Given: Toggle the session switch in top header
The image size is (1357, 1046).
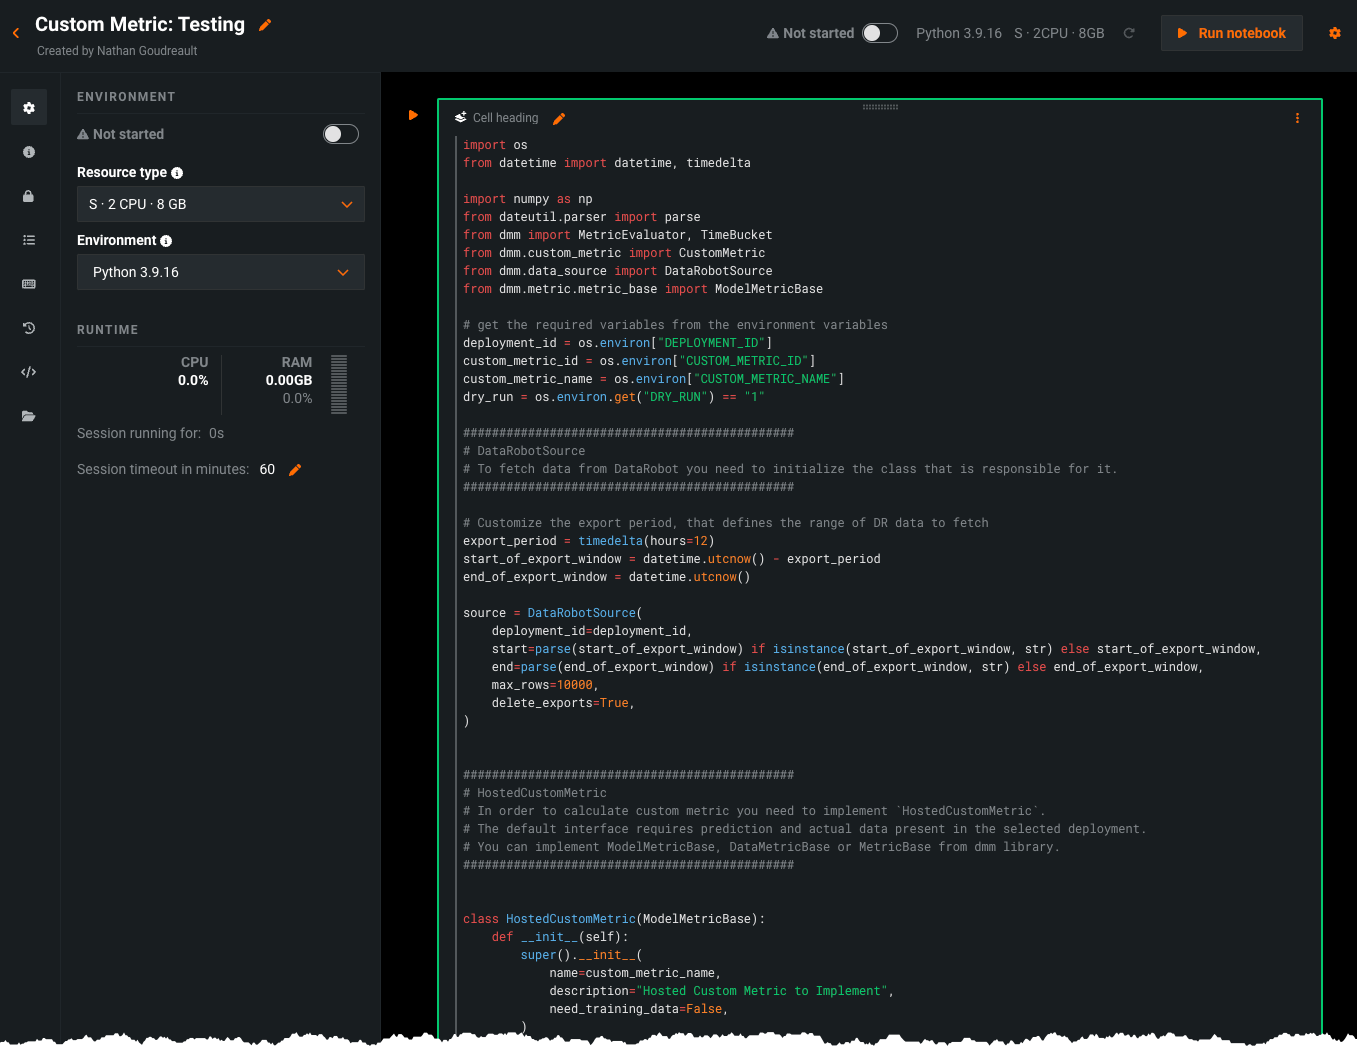Looking at the screenshot, I should tap(880, 33).
